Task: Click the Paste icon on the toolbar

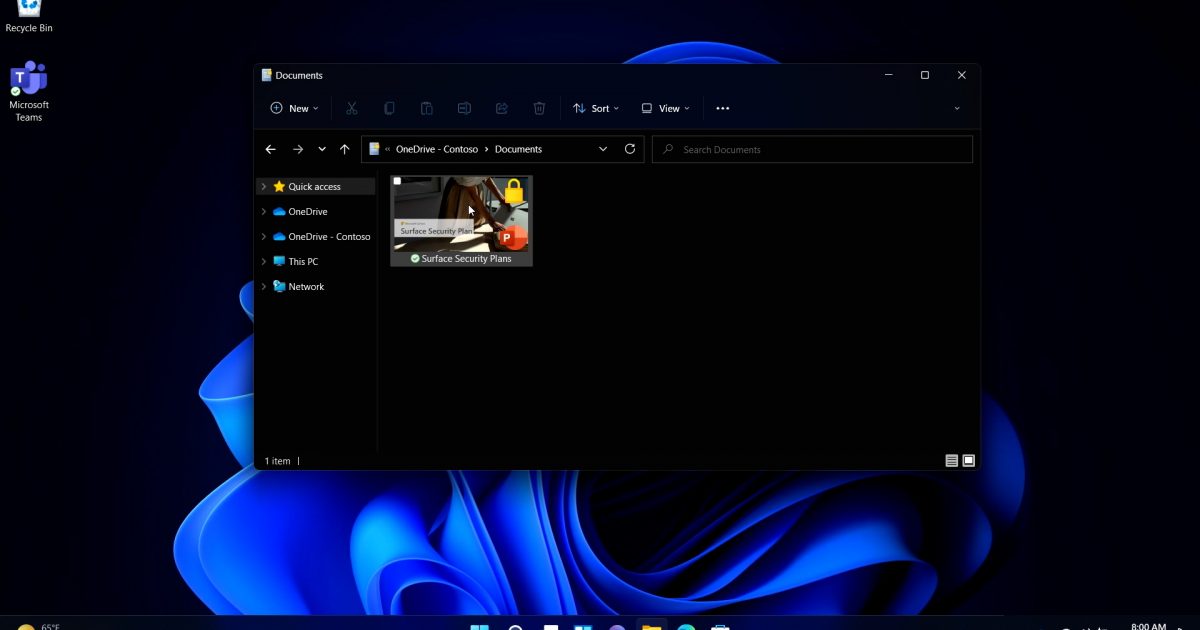Action: point(427,107)
